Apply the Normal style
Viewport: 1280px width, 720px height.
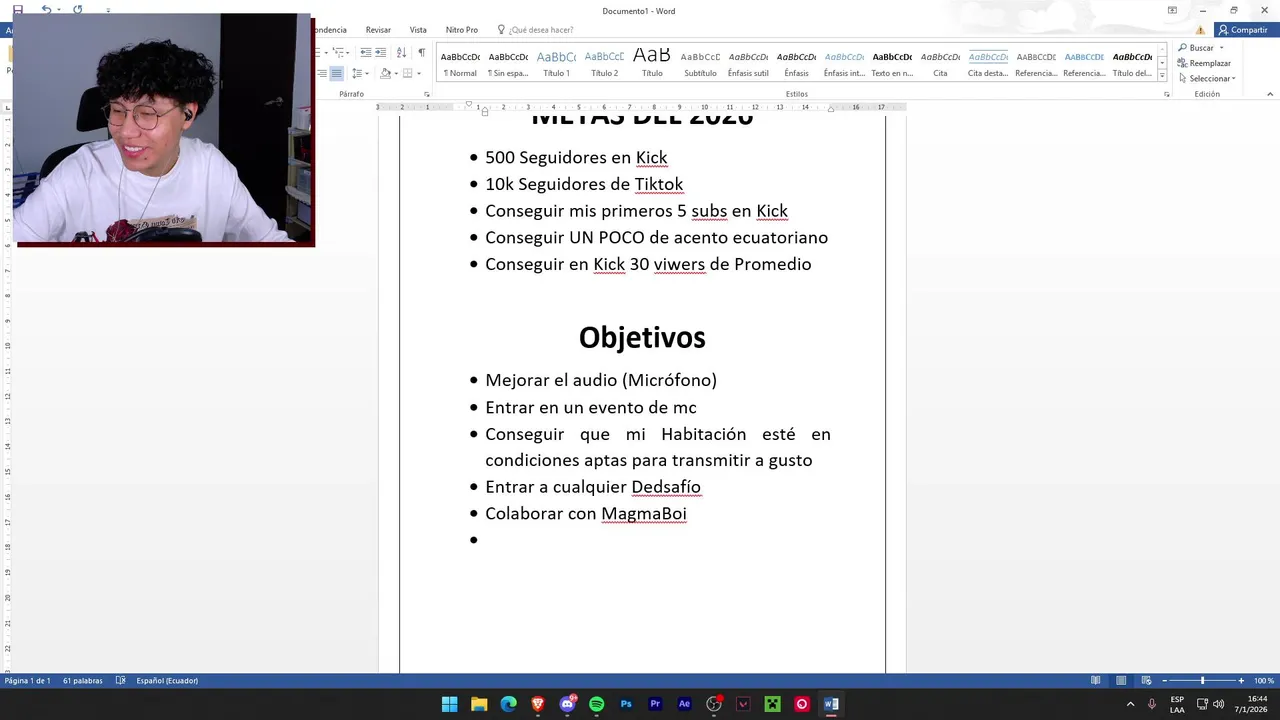point(460,64)
